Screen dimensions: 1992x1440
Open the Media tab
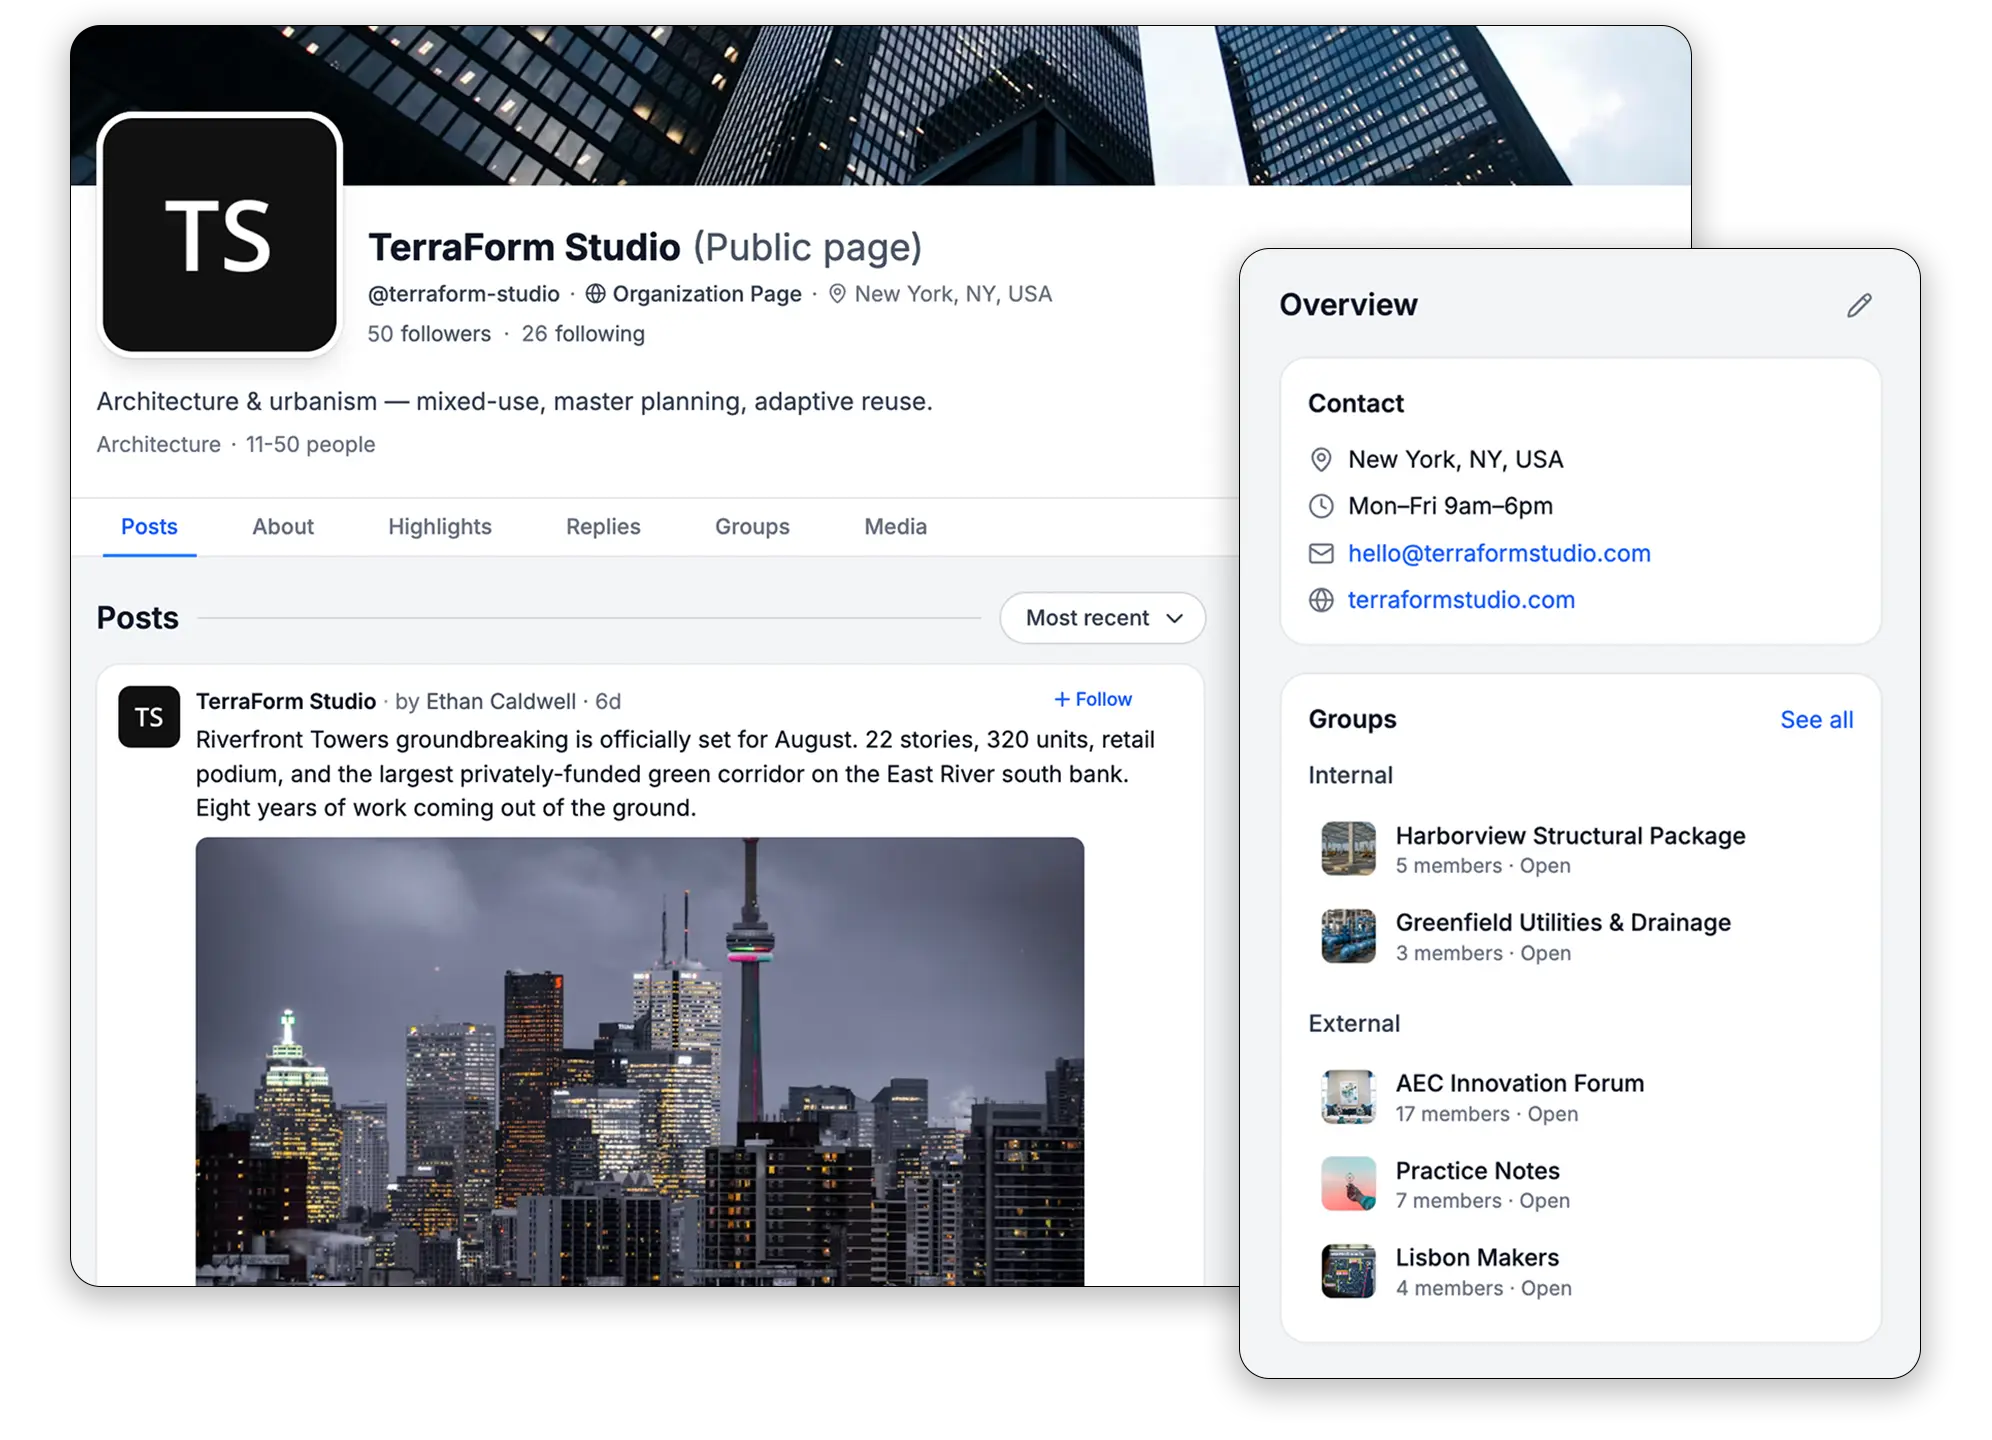tap(896, 527)
